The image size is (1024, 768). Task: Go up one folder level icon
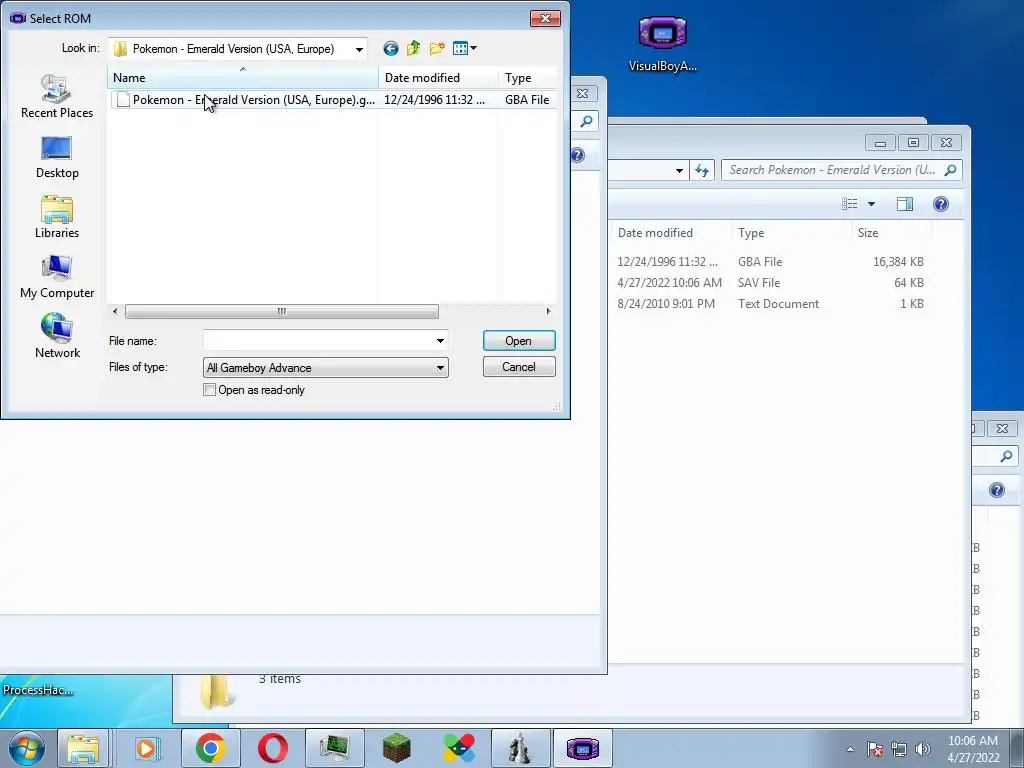pos(413,48)
